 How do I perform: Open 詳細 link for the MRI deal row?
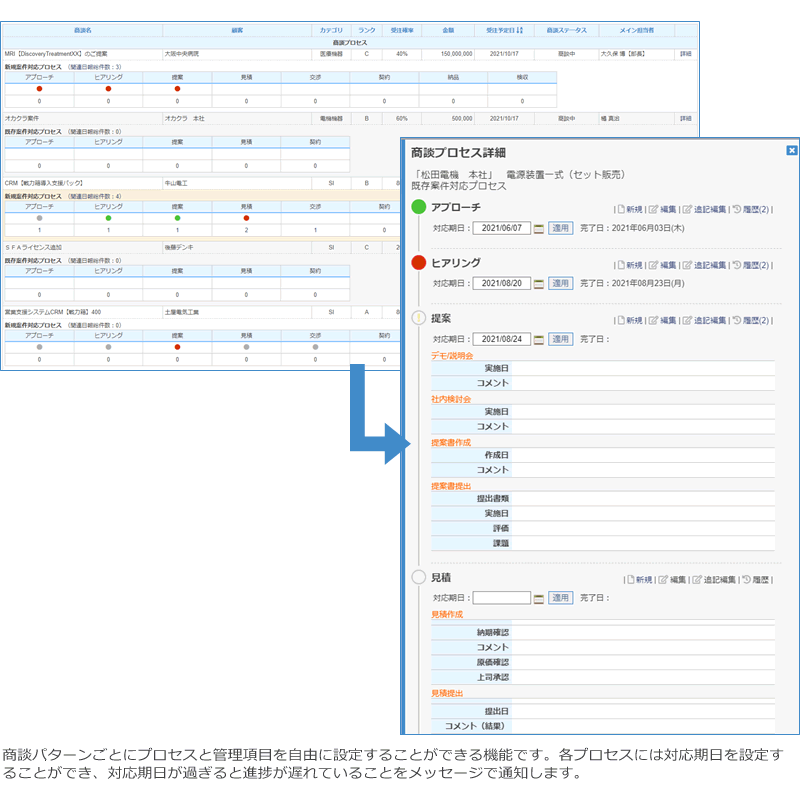[685, 54]
